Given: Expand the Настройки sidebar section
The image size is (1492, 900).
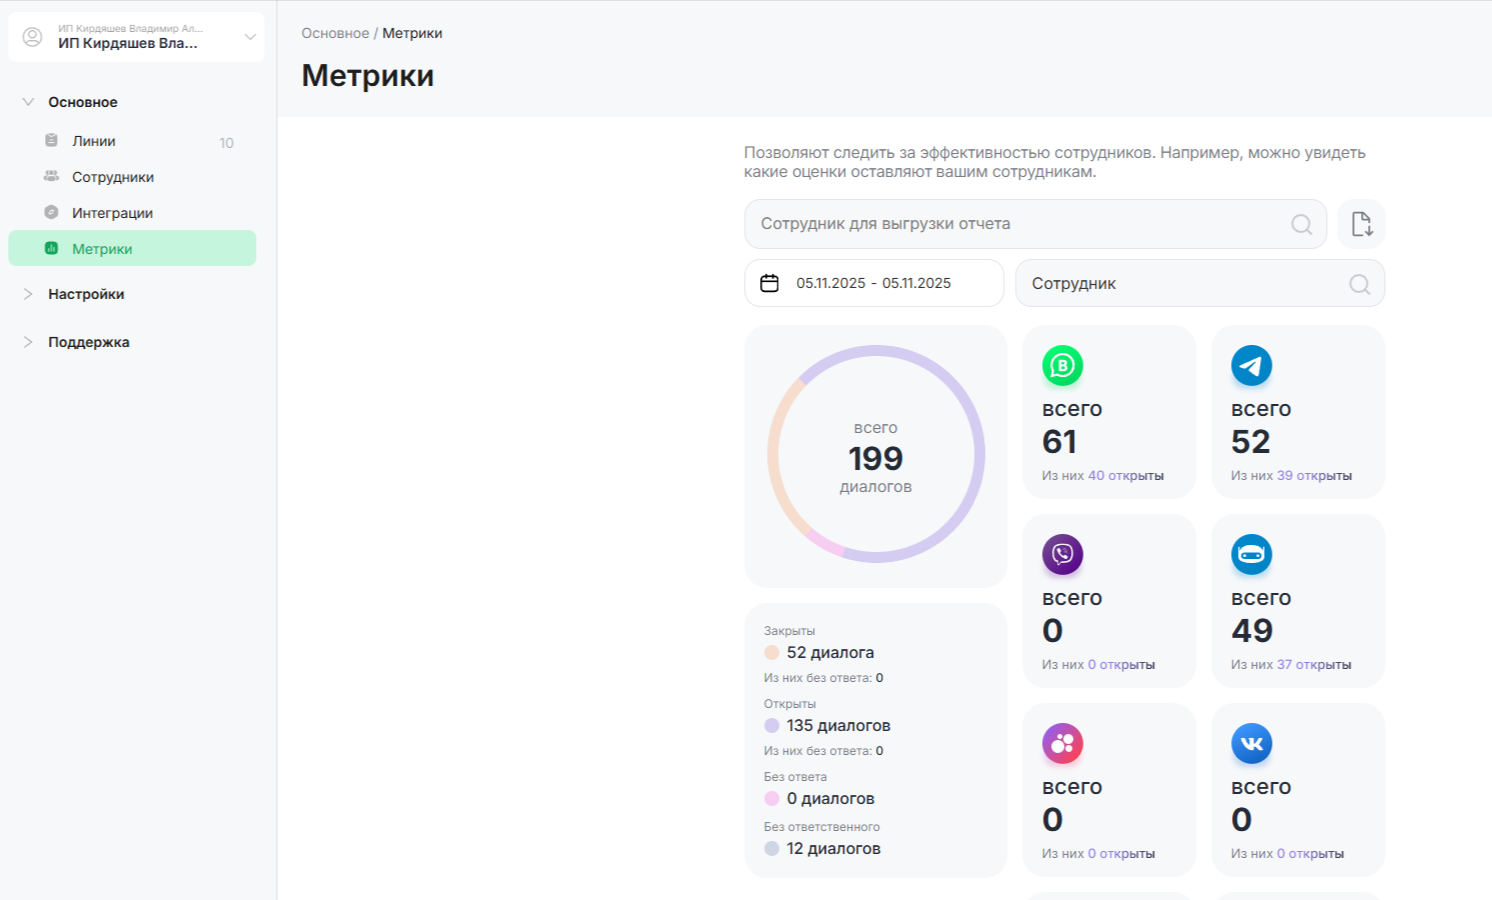Looking at the screenshot, I should [x=28, y=294].
